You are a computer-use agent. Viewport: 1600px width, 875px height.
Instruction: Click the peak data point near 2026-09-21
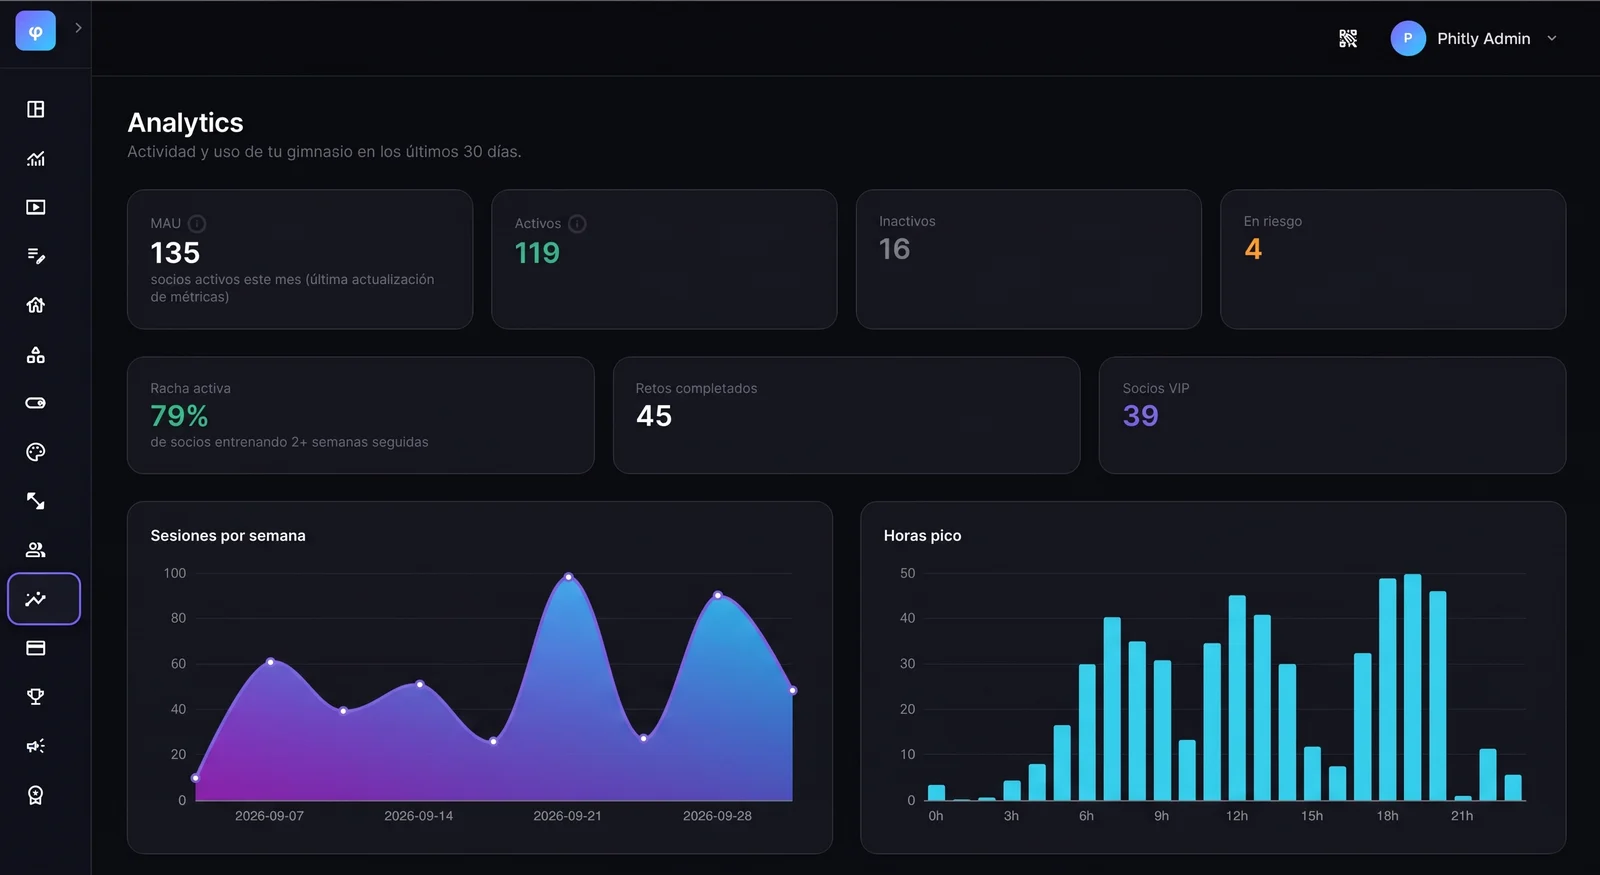point(568,577)
